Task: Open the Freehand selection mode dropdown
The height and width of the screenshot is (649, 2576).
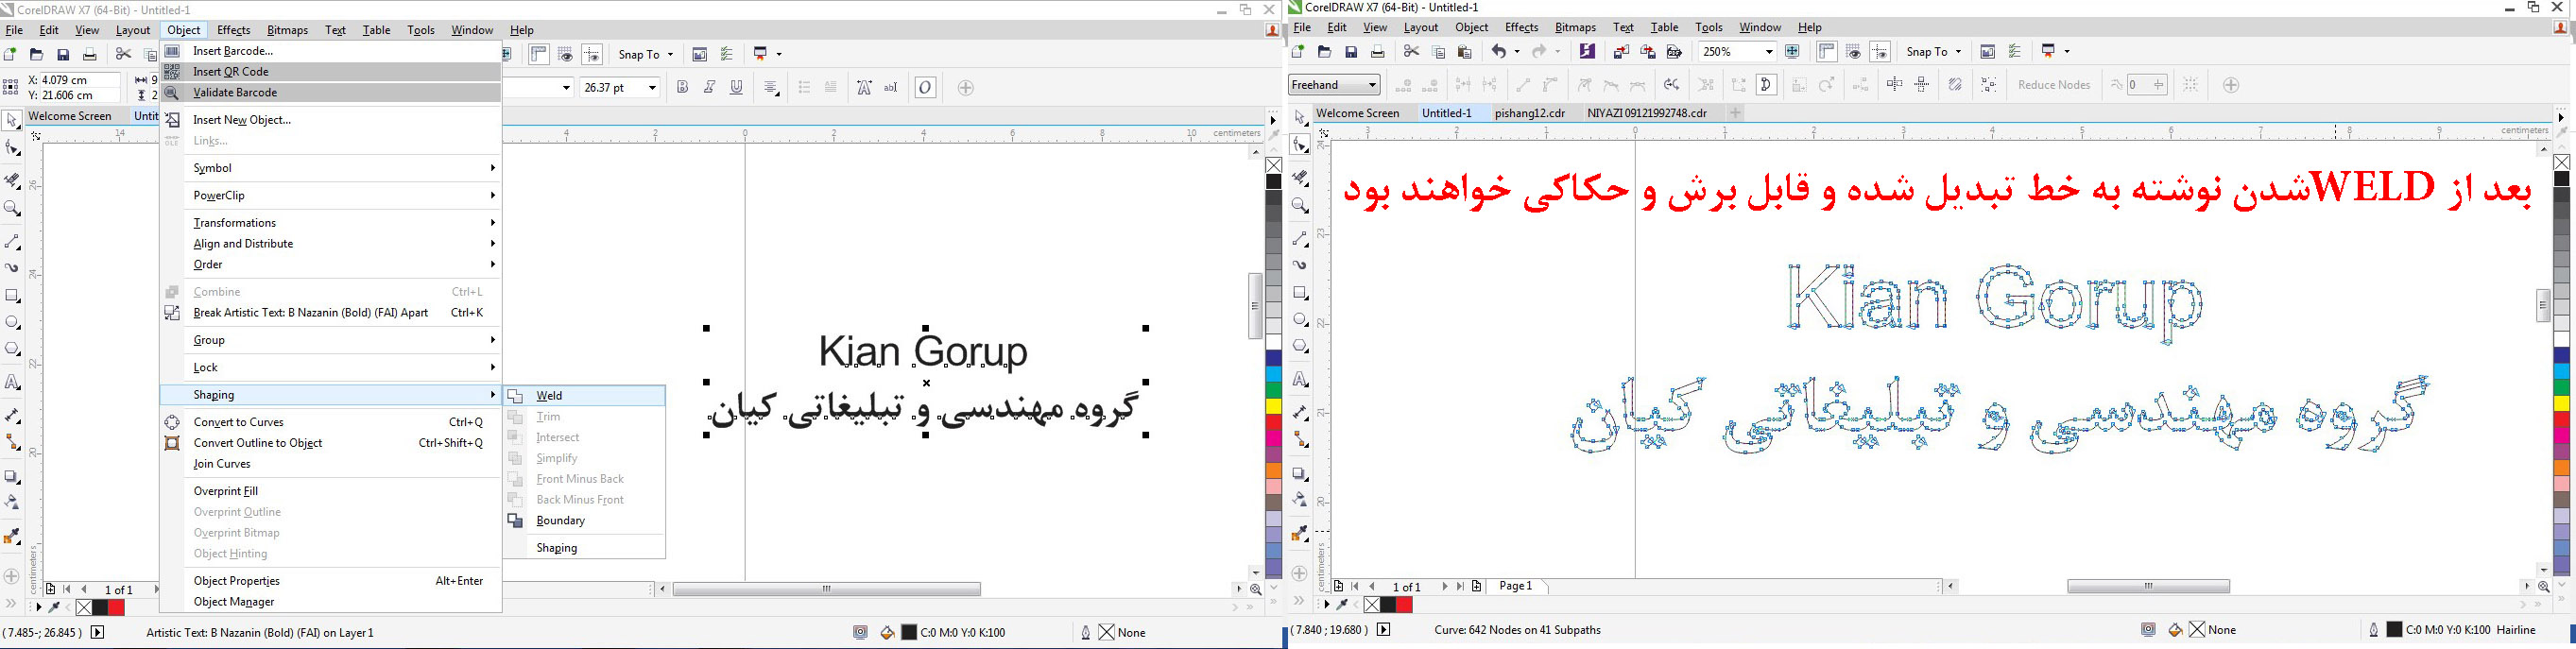Action: pos(1334,85)
